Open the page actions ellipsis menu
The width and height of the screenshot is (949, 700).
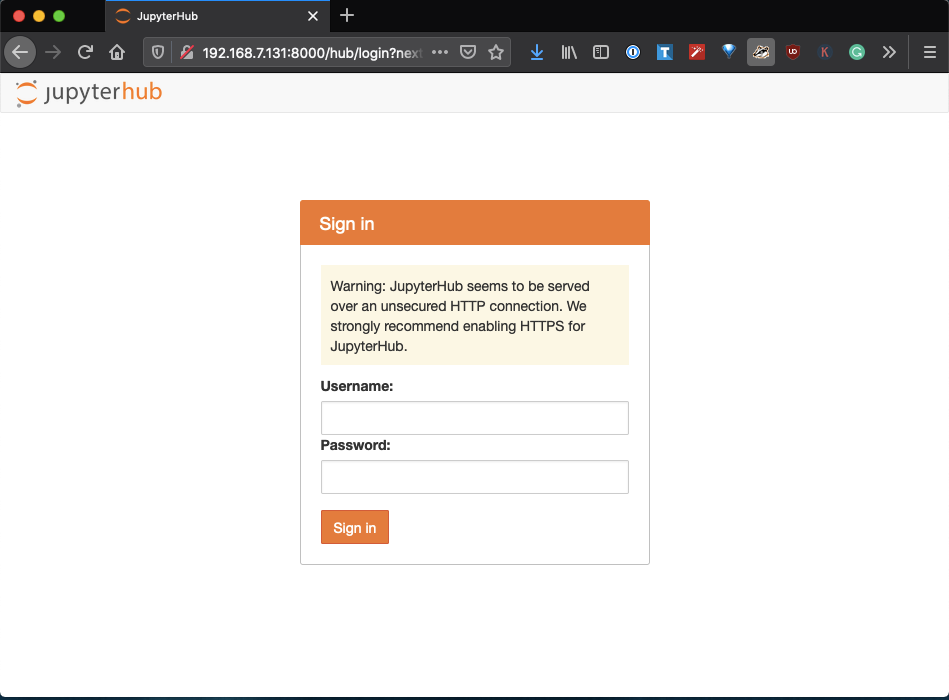pos(438,52)
